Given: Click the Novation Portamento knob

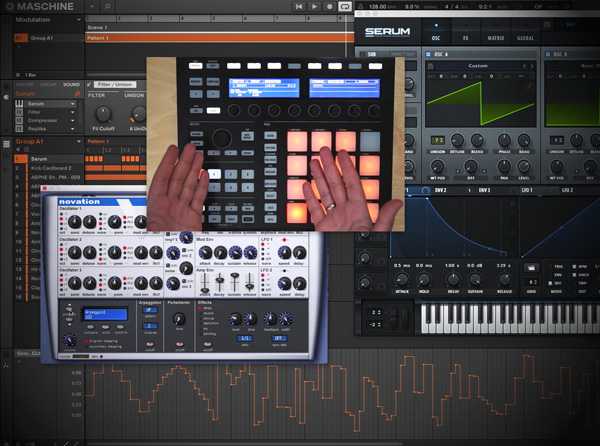Looking at the screenshot, I should [178, 318].
